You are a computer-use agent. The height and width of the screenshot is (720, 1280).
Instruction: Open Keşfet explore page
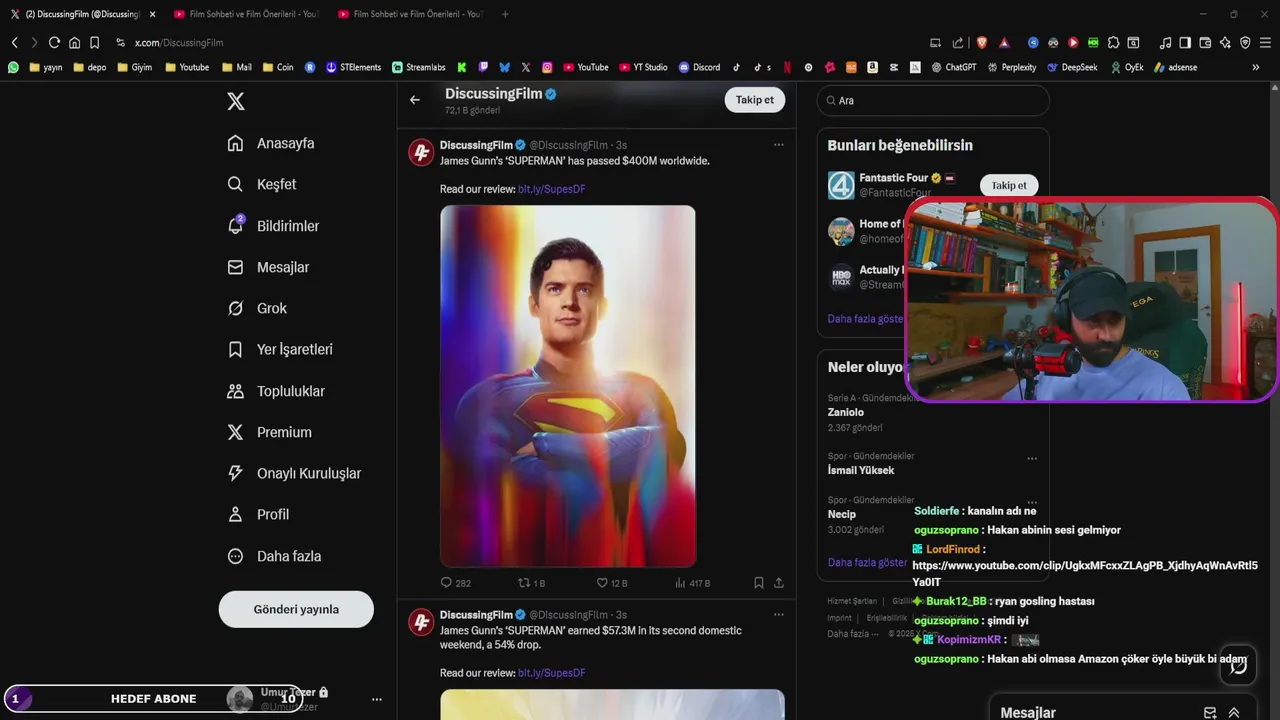[262, 184]
